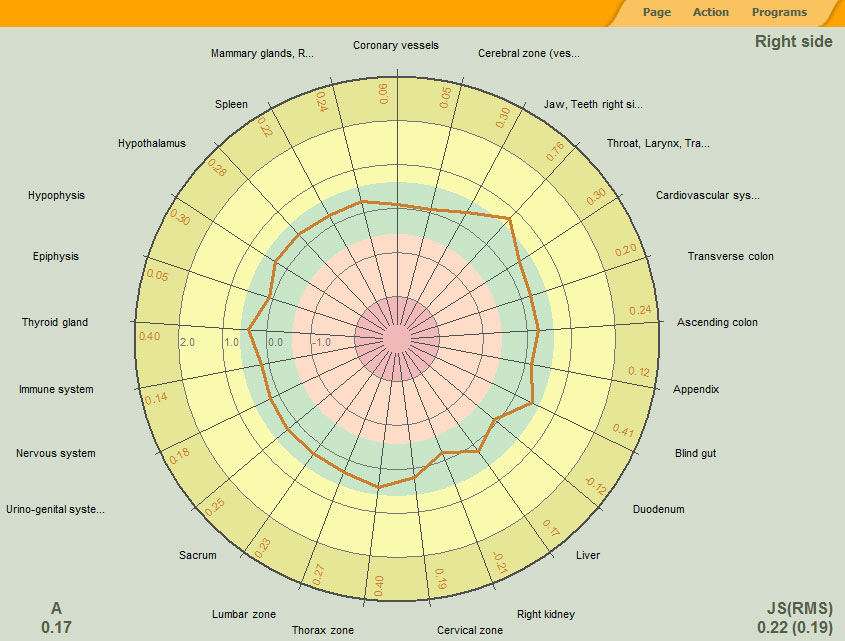Select the 'Mammary glands, R...' label
Screen dimensions: 845x641
262,53
